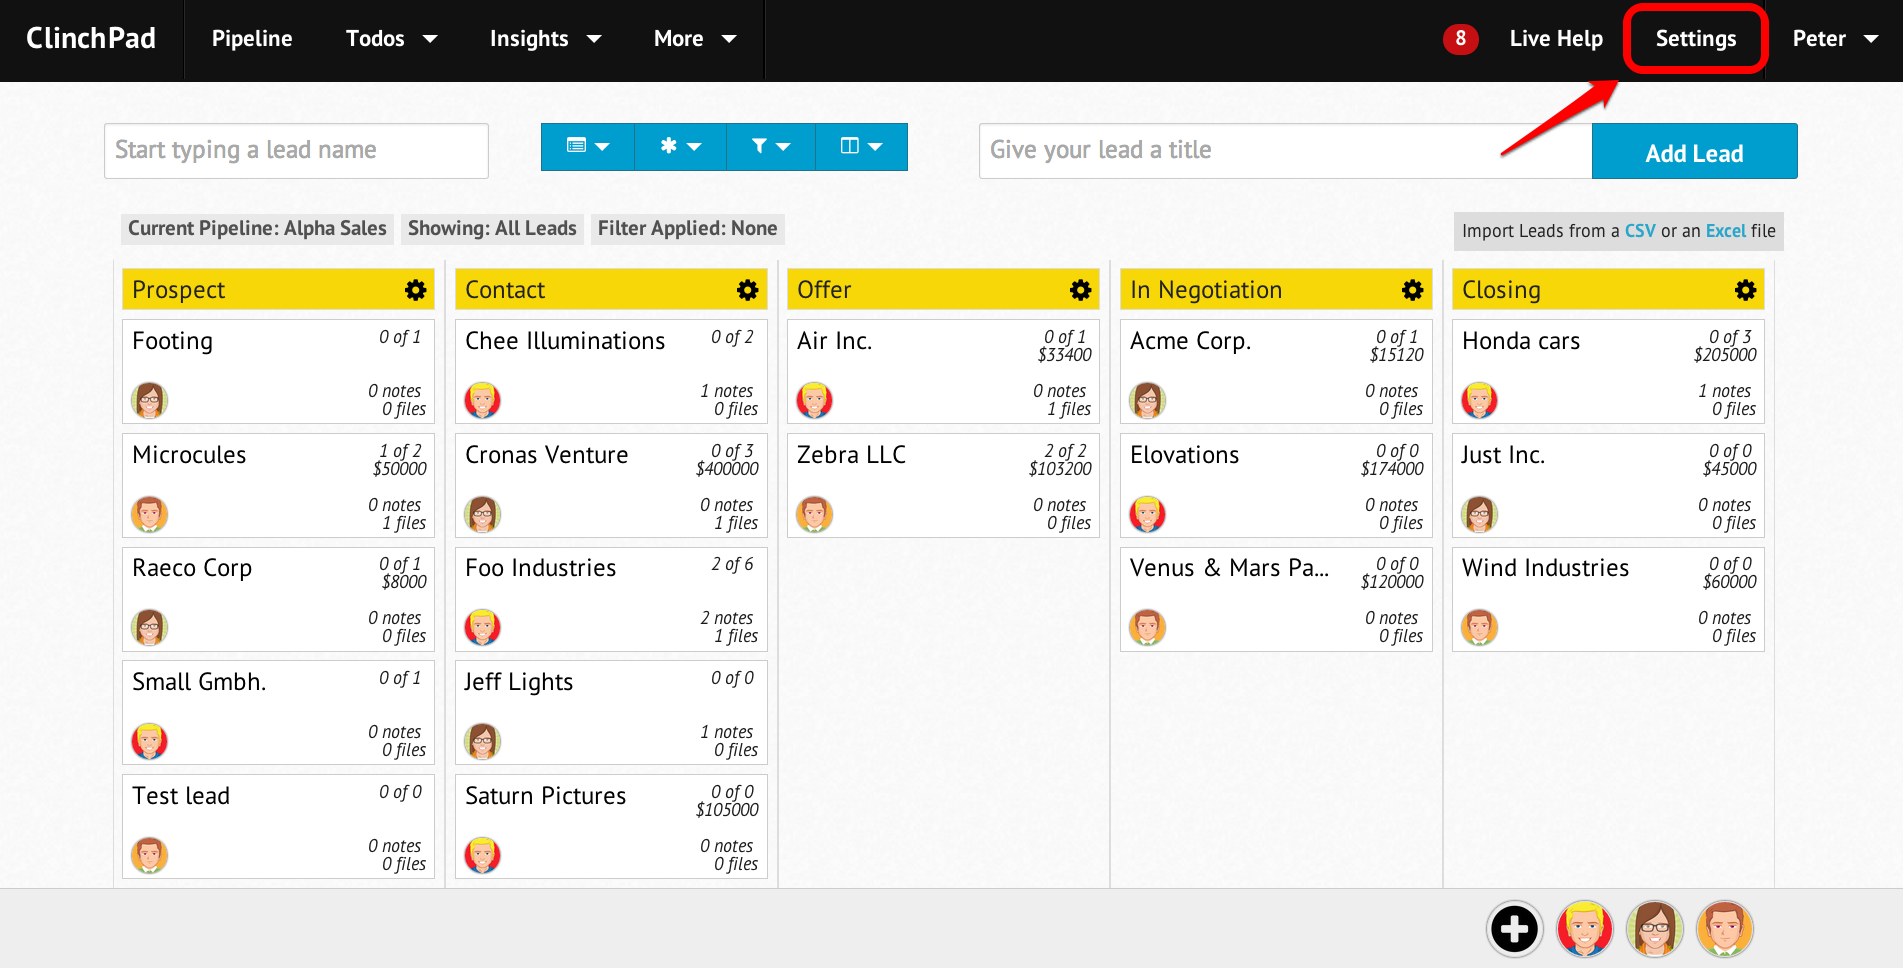
Task: Follow the CSV import link
Action: coord(1640,231)
